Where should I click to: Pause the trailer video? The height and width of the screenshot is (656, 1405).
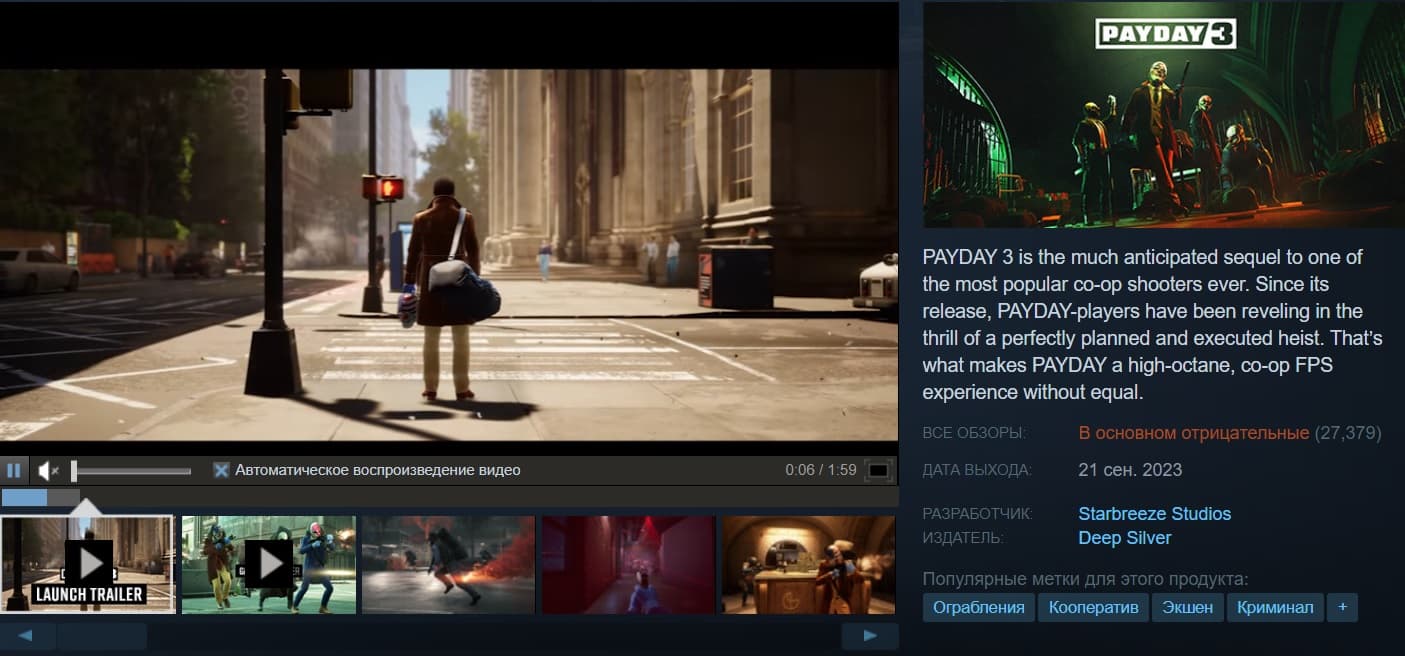point(14,470)
